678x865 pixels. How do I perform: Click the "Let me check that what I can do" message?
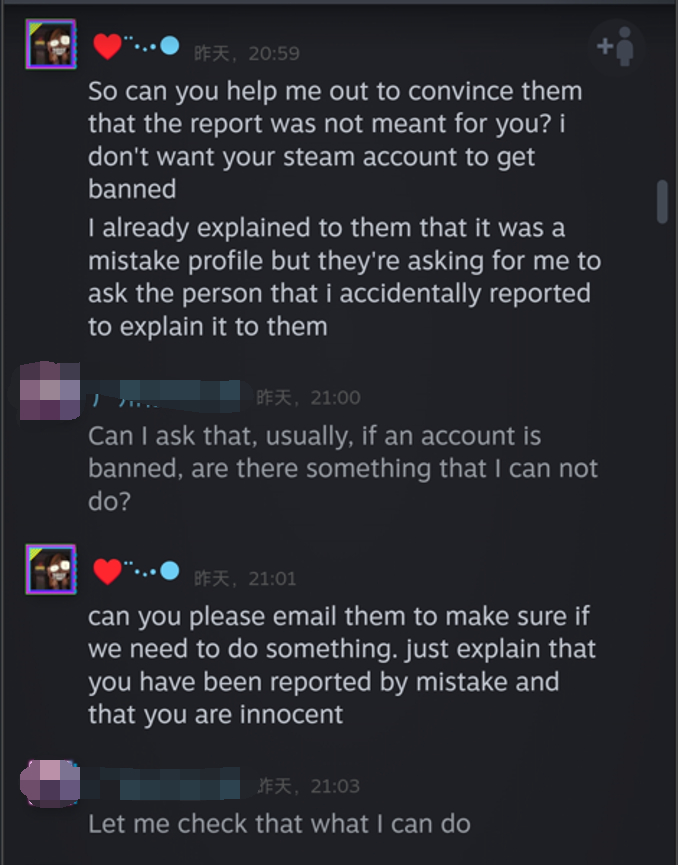pos(279,824)
